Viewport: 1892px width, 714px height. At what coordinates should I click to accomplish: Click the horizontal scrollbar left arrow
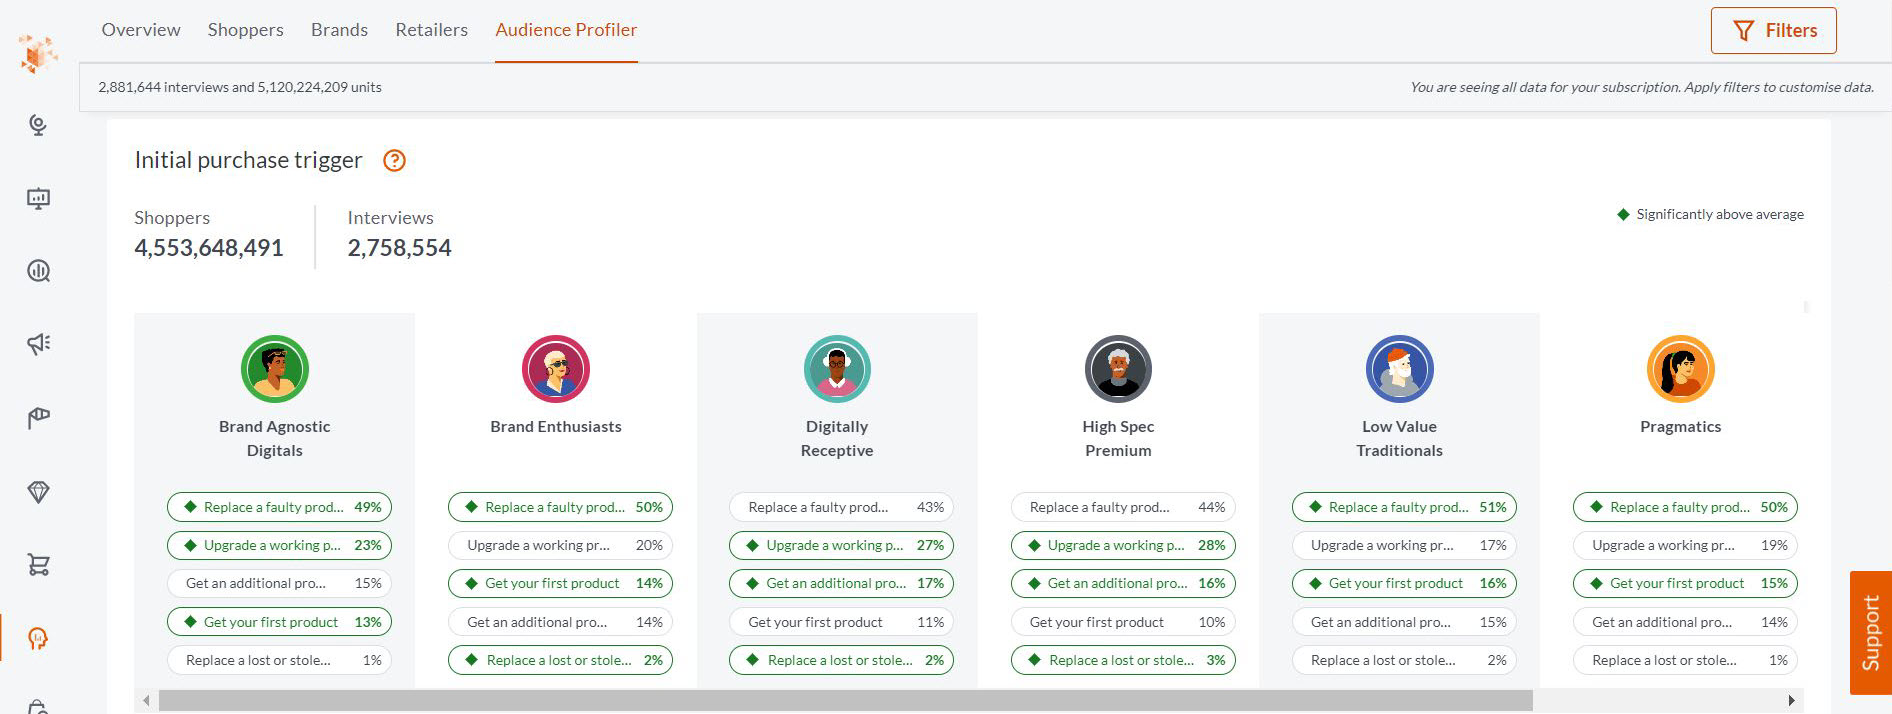[147, 700]
